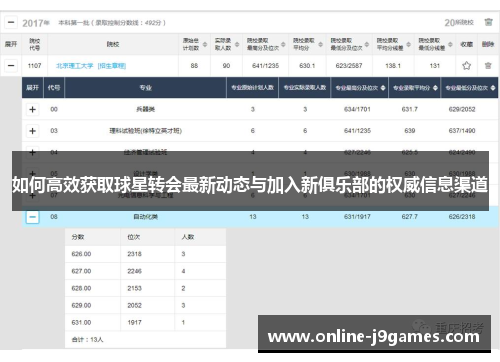Collapse the 1107 university row

pyautogui.click(x=11, y=65)
